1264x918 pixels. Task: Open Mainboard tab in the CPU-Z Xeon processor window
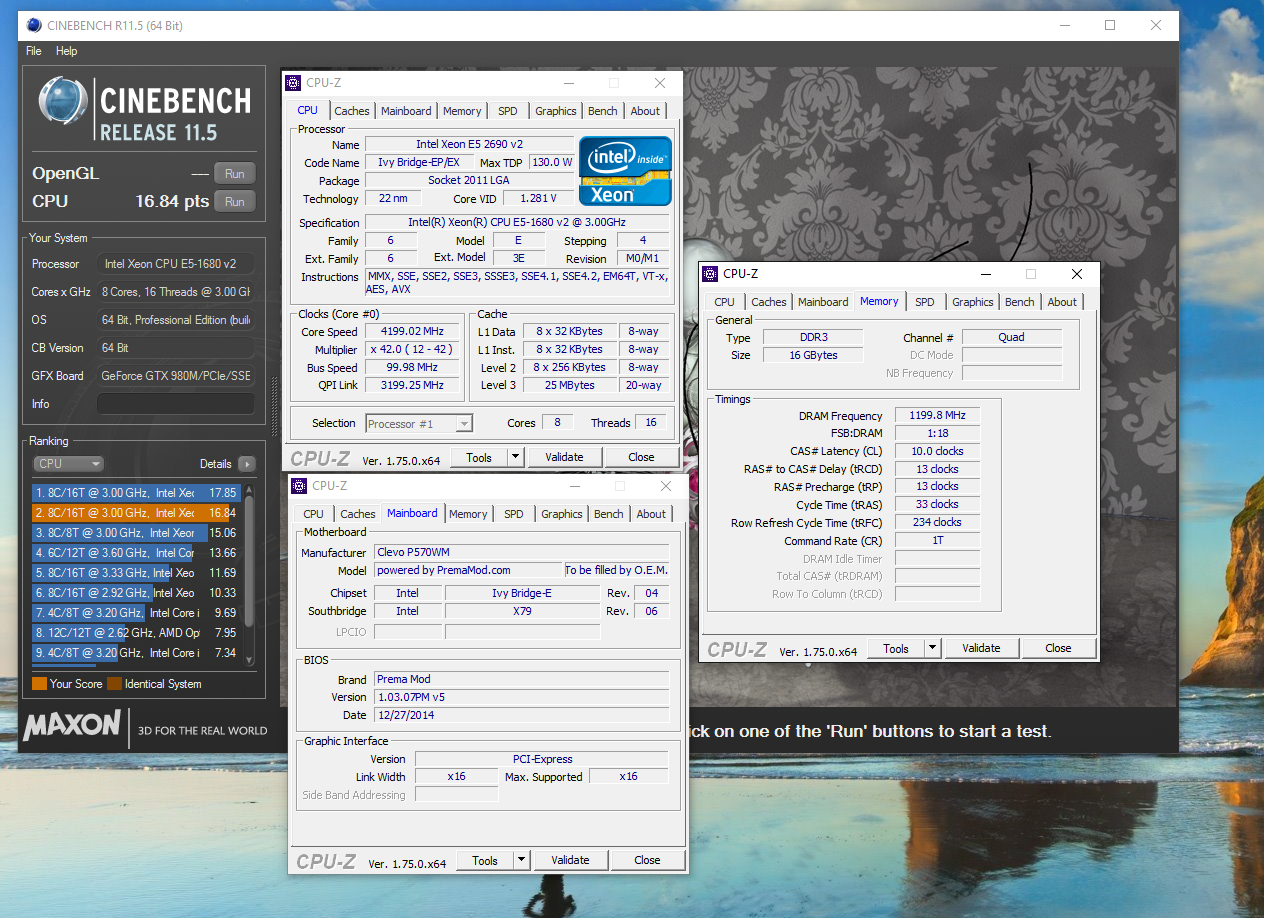tap(406, 111)
